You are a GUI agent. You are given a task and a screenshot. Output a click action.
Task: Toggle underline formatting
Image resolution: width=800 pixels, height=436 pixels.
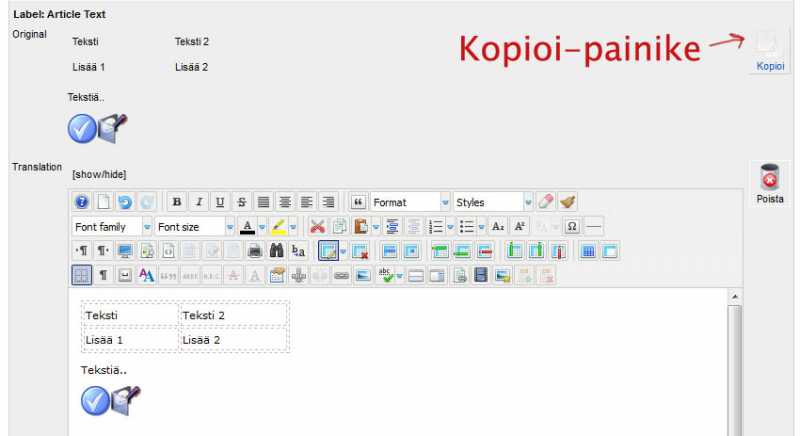220,202
